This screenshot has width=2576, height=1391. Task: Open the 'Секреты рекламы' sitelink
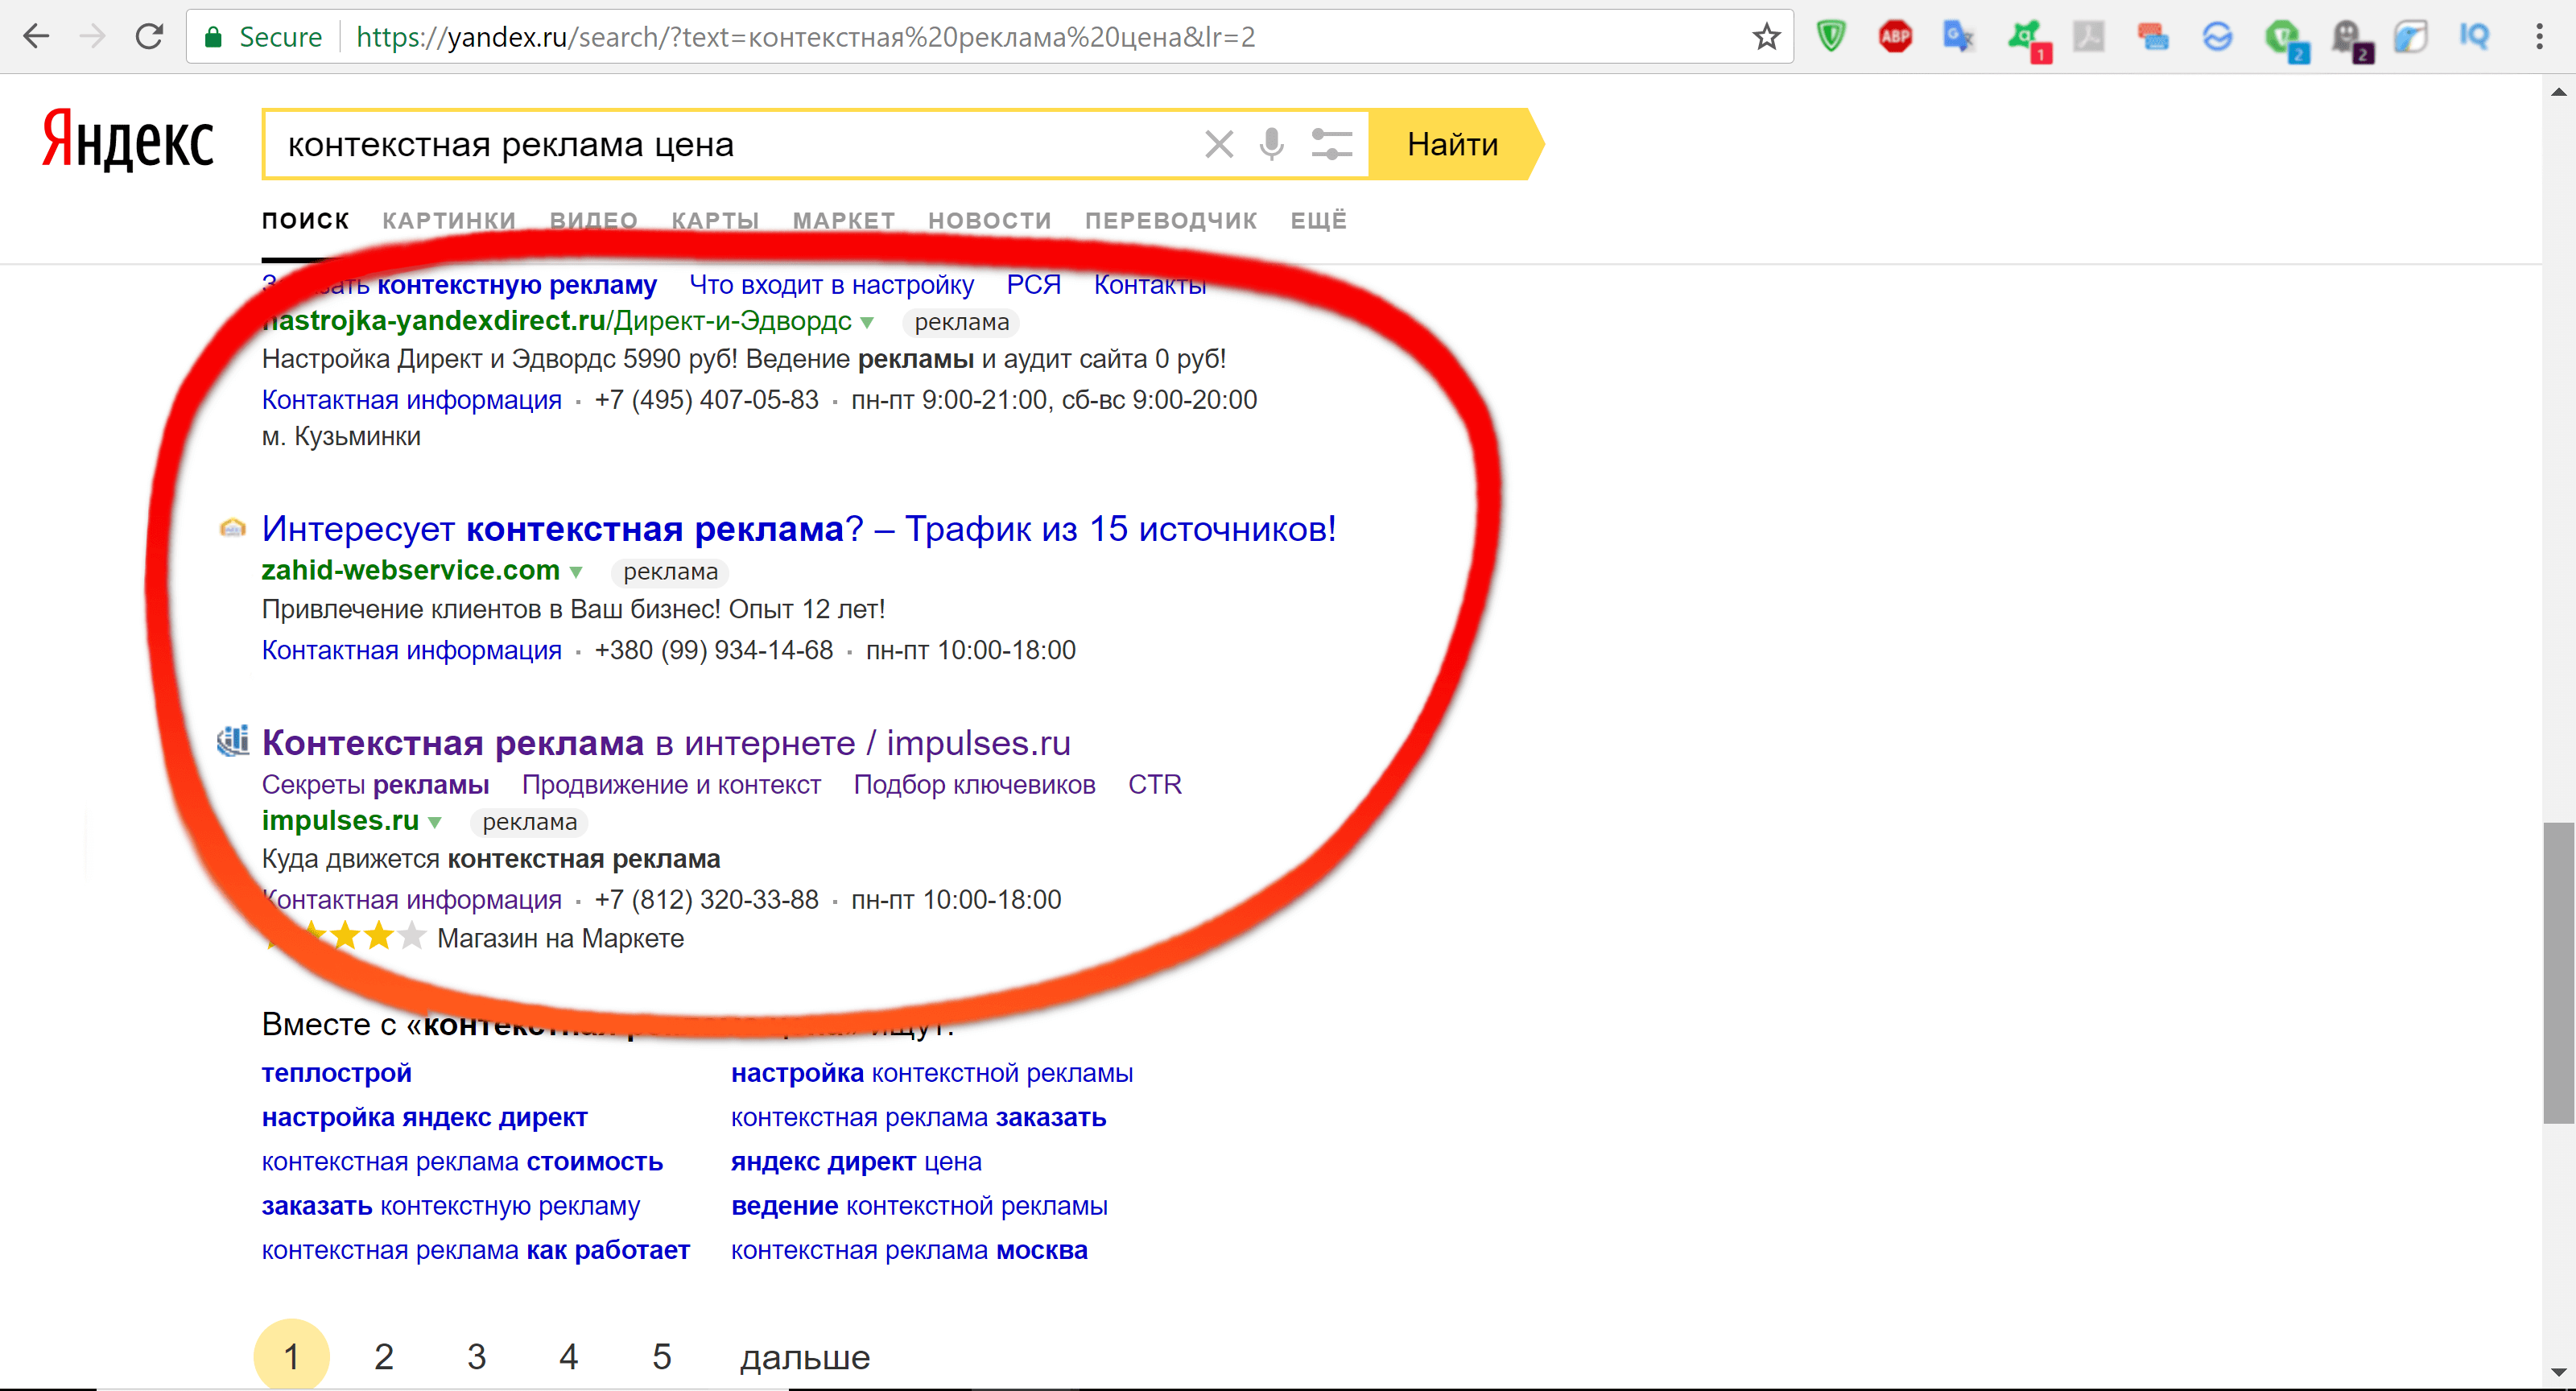(375, 784)
